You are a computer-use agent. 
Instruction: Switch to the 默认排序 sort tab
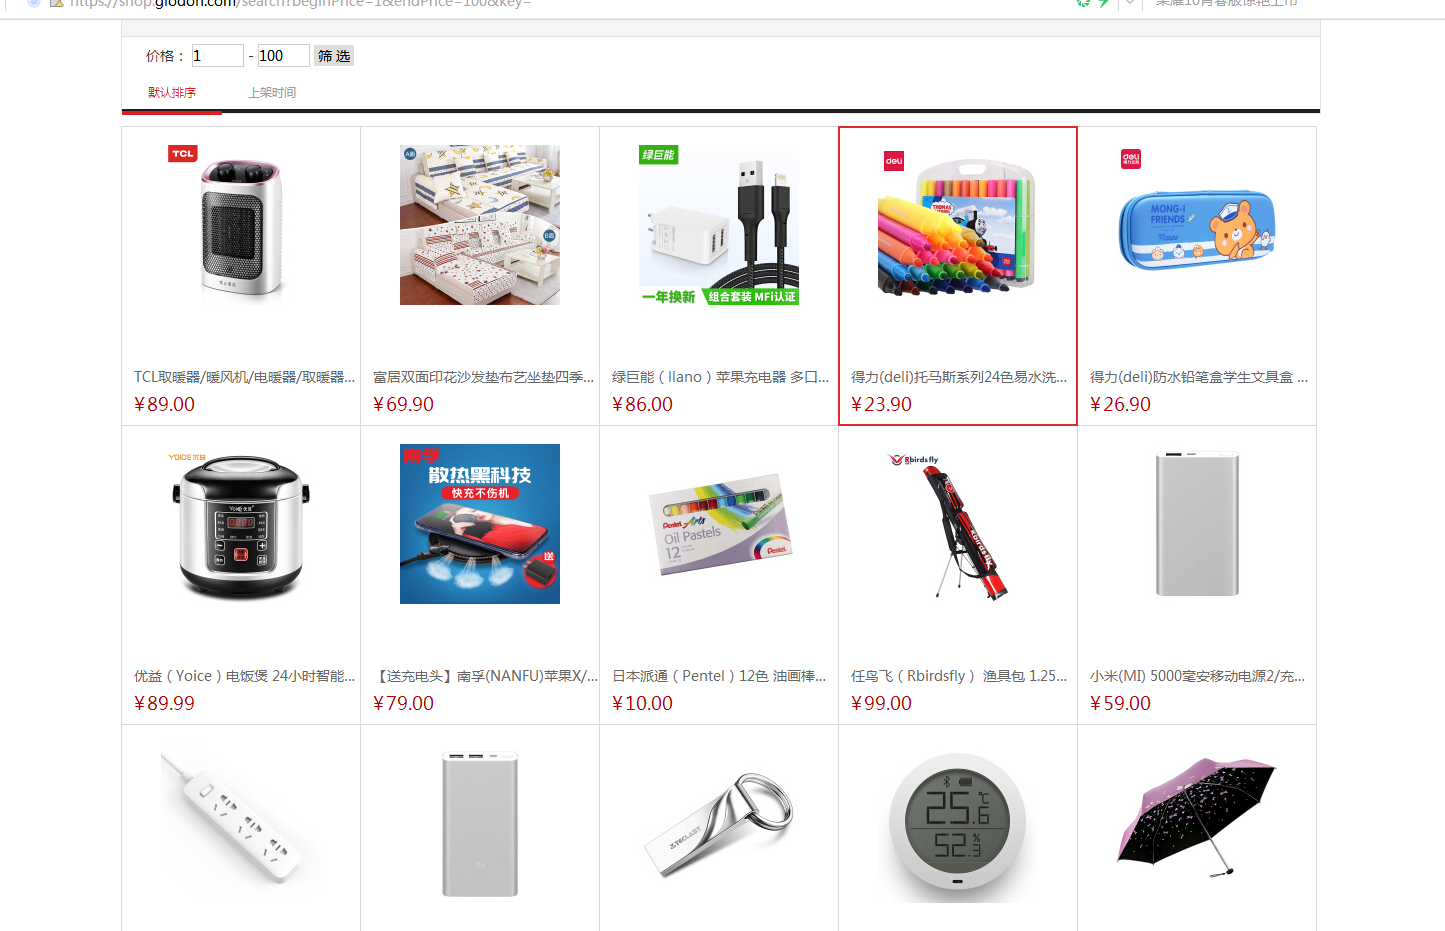tap(172, 92)
